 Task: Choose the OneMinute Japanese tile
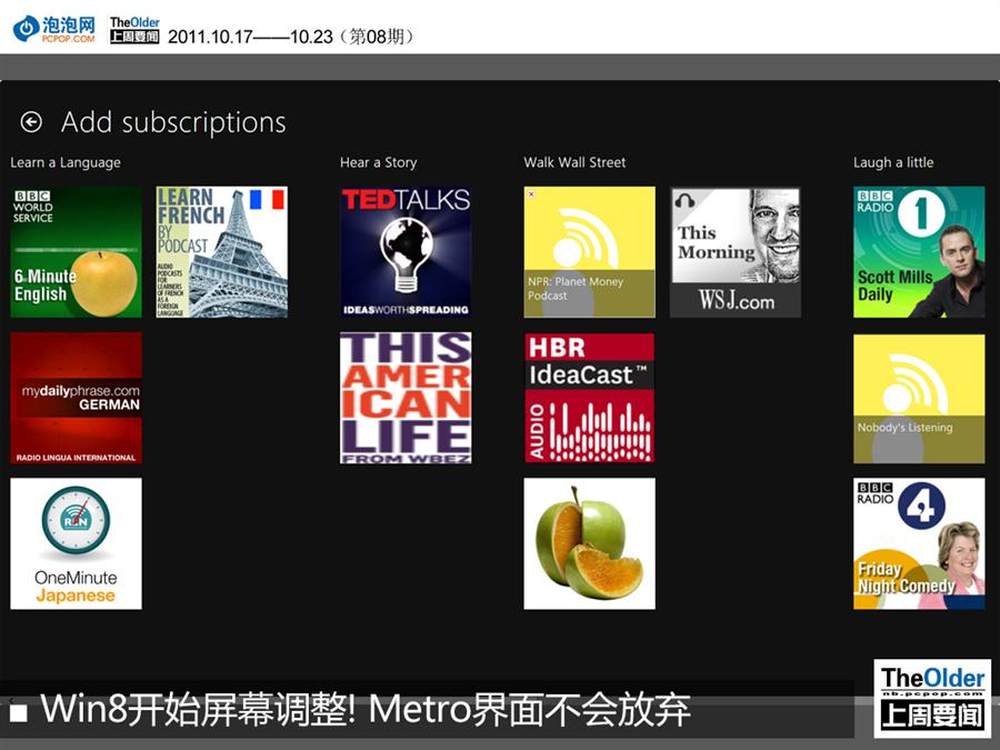[76, 543]
